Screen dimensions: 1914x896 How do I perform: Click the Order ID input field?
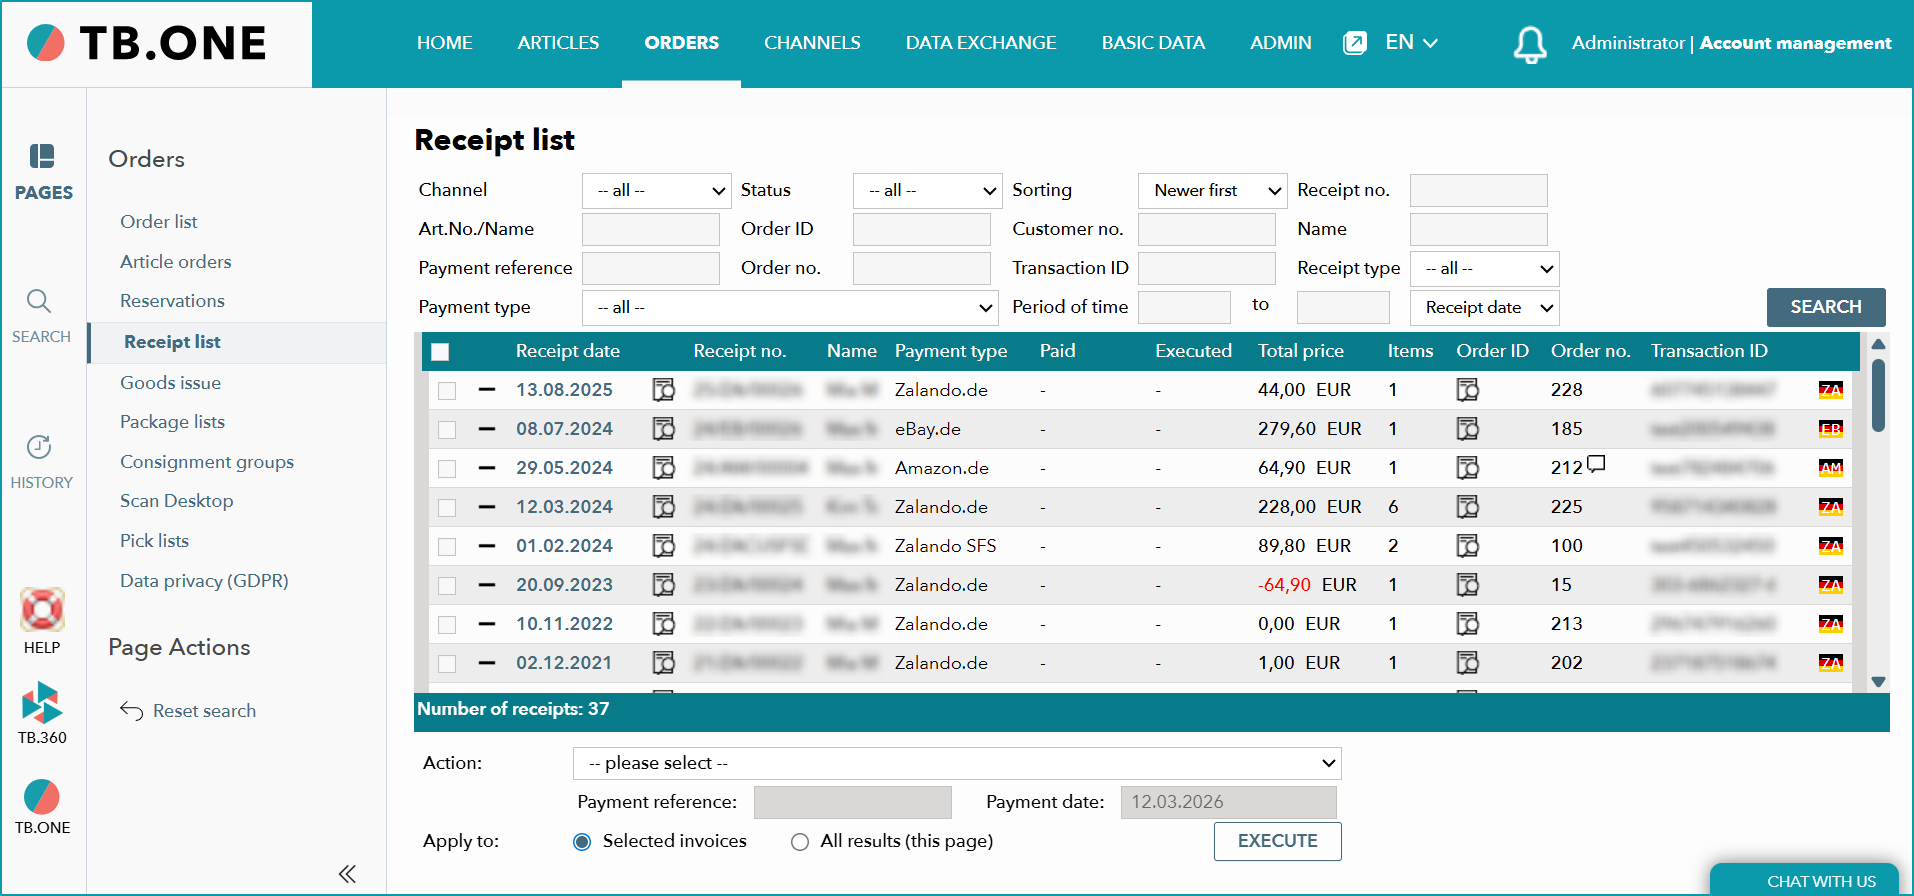pos(921,229)
